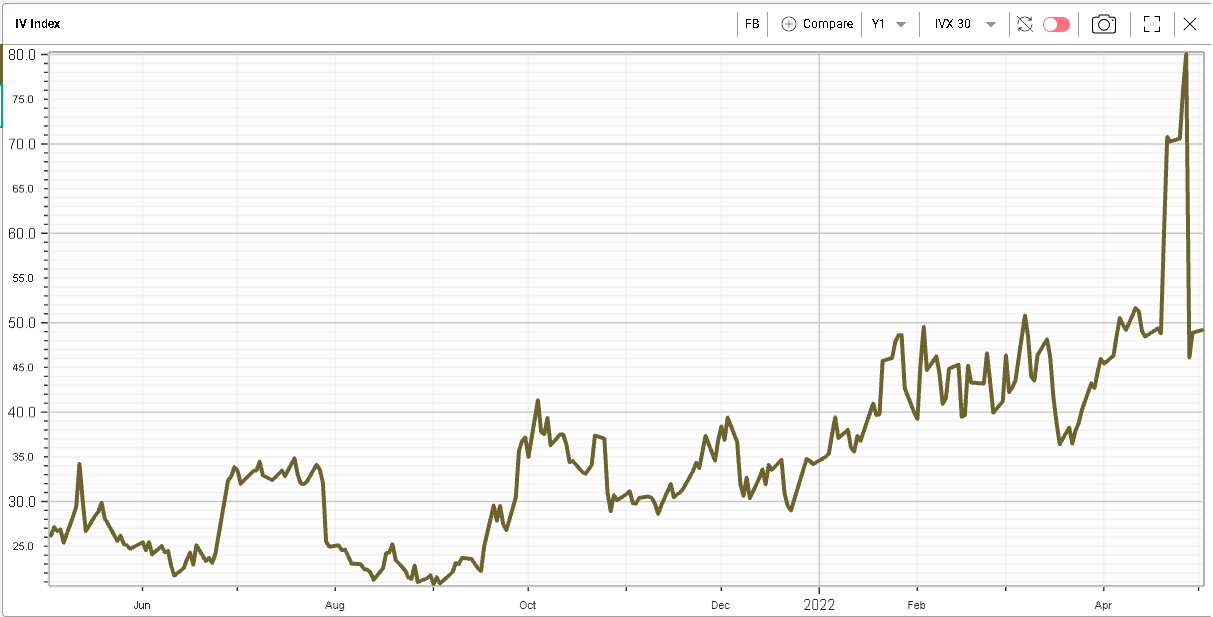
Task: Open the Compare instrument option
Action: (x=816, y=24)
